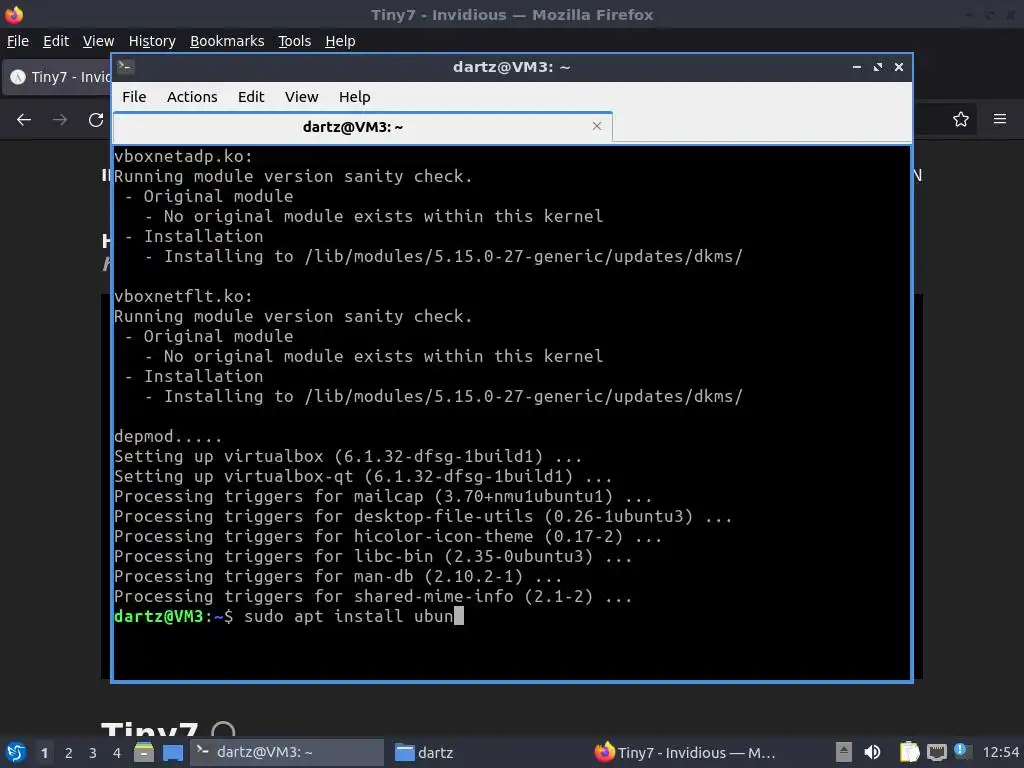This screenshot has width=1024, height=768.
Task: Click the 'vboxnetadp.ko:' output line
Action: click(x=183, y=157)
